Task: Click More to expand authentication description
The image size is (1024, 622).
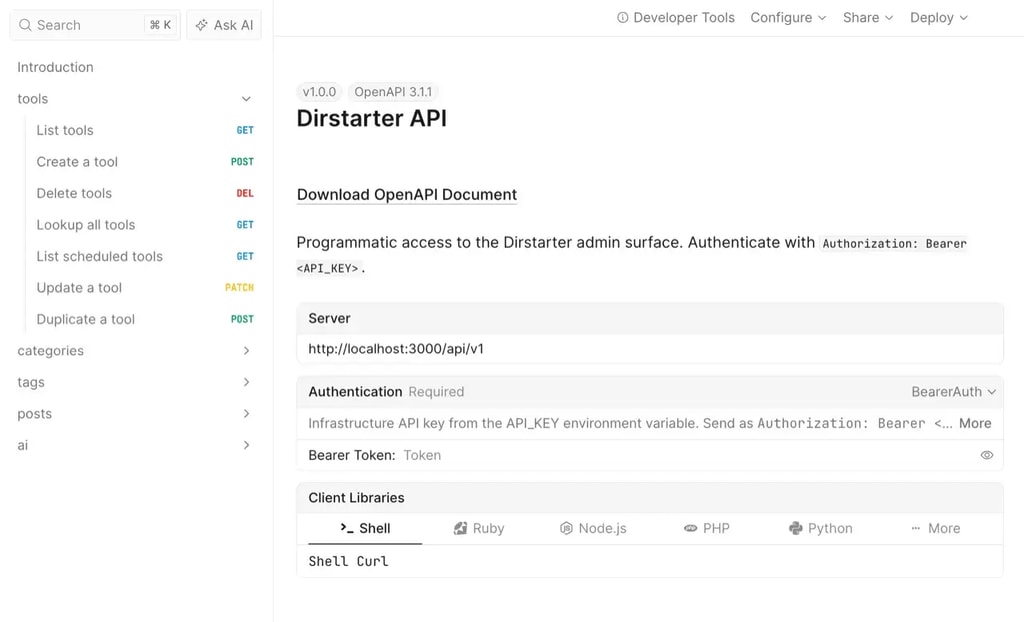Action: pos(975,423)
